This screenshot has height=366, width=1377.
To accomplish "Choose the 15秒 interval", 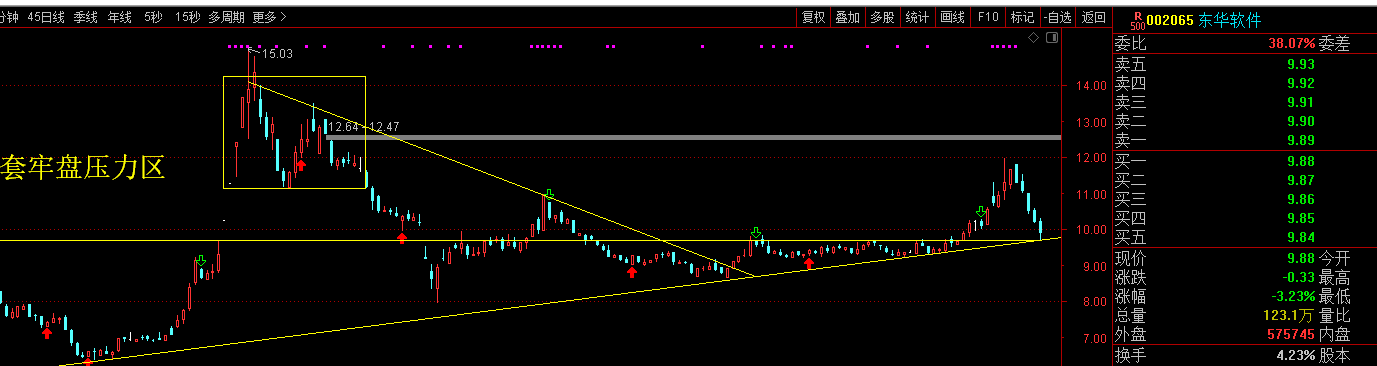I will [186, 17].
